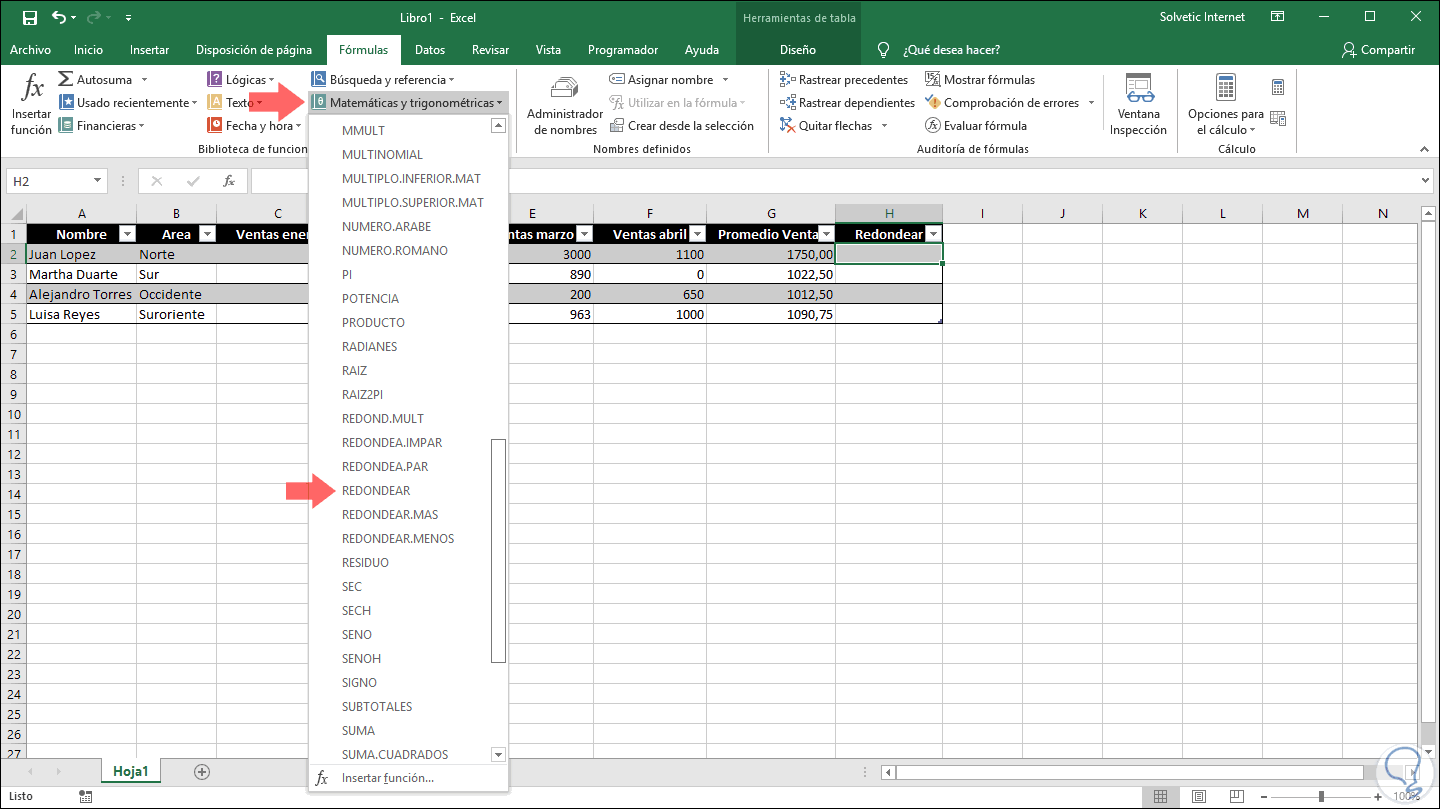Open the Autosuma sigma icon

[66, 79]
